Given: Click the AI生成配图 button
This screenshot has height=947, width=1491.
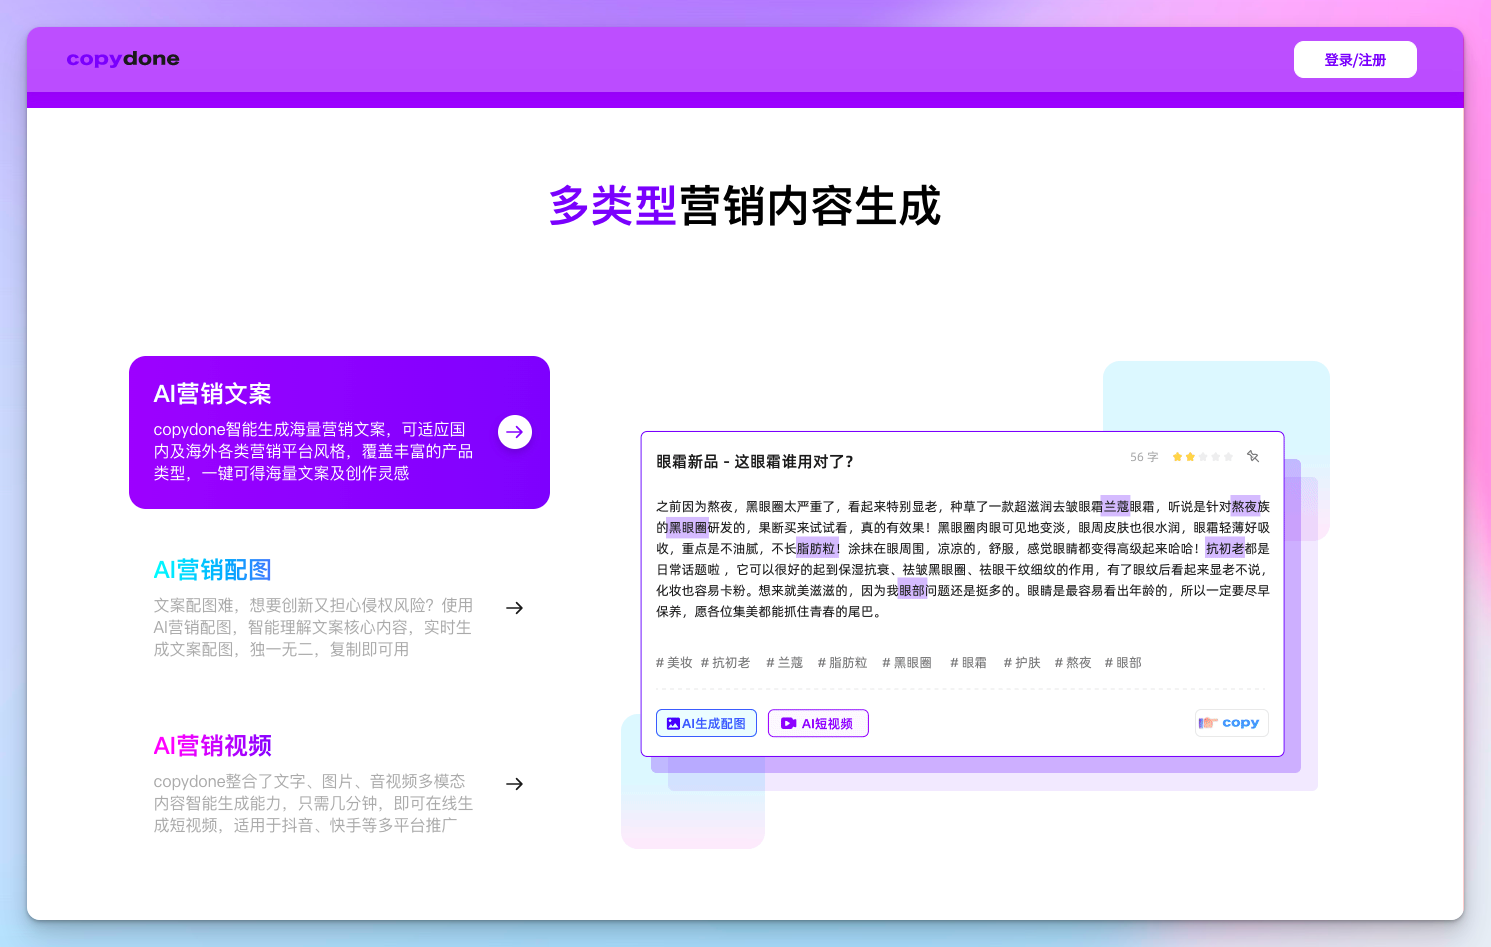Looking at the screenshot, I should coord(706,722).
